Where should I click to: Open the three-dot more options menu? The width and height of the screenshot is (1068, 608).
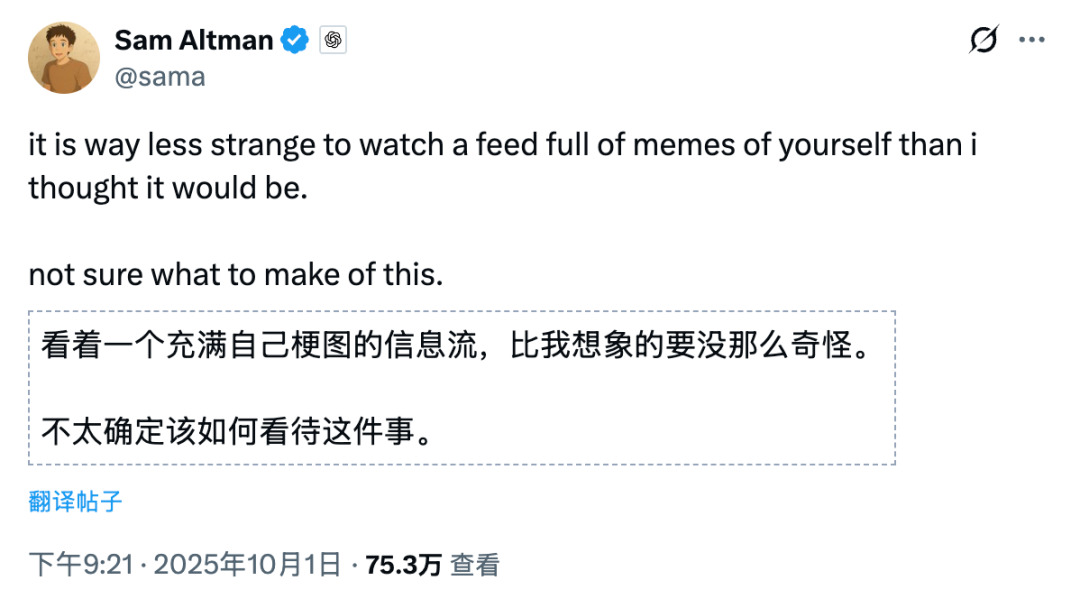[1031, 40]
